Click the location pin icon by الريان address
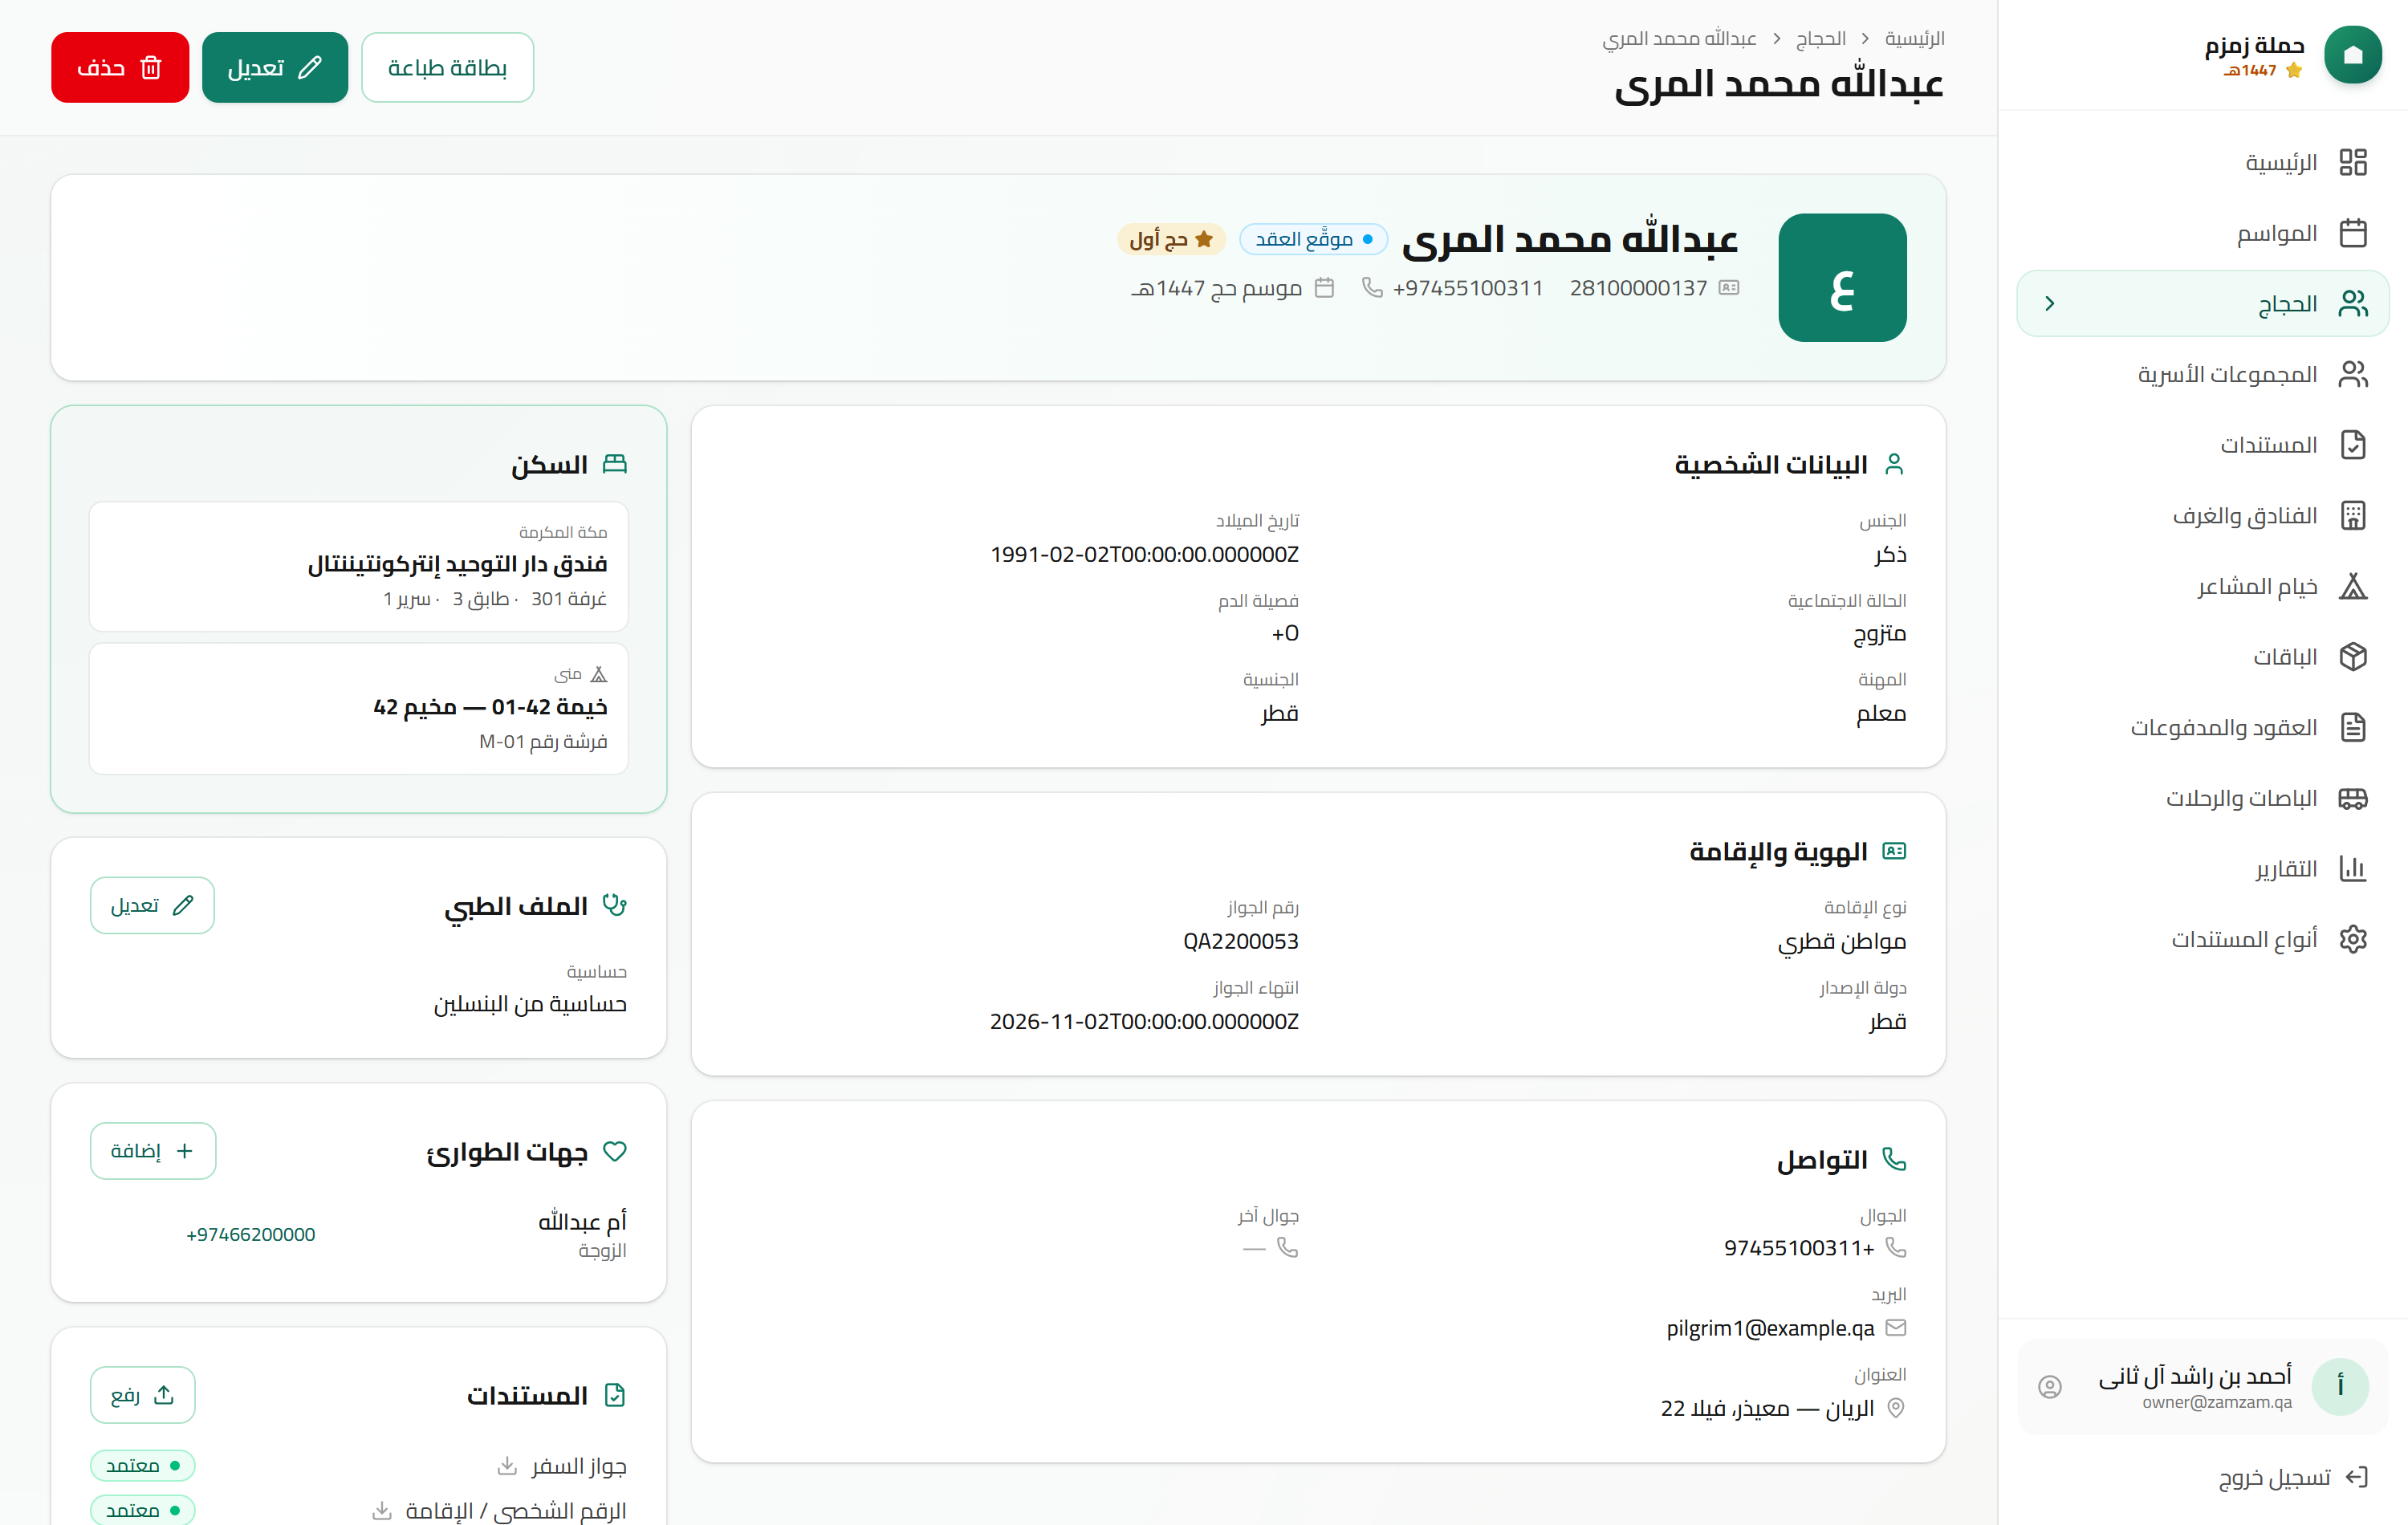This screenshot has height=1525, width=2408. [x=1895, y=1408]
